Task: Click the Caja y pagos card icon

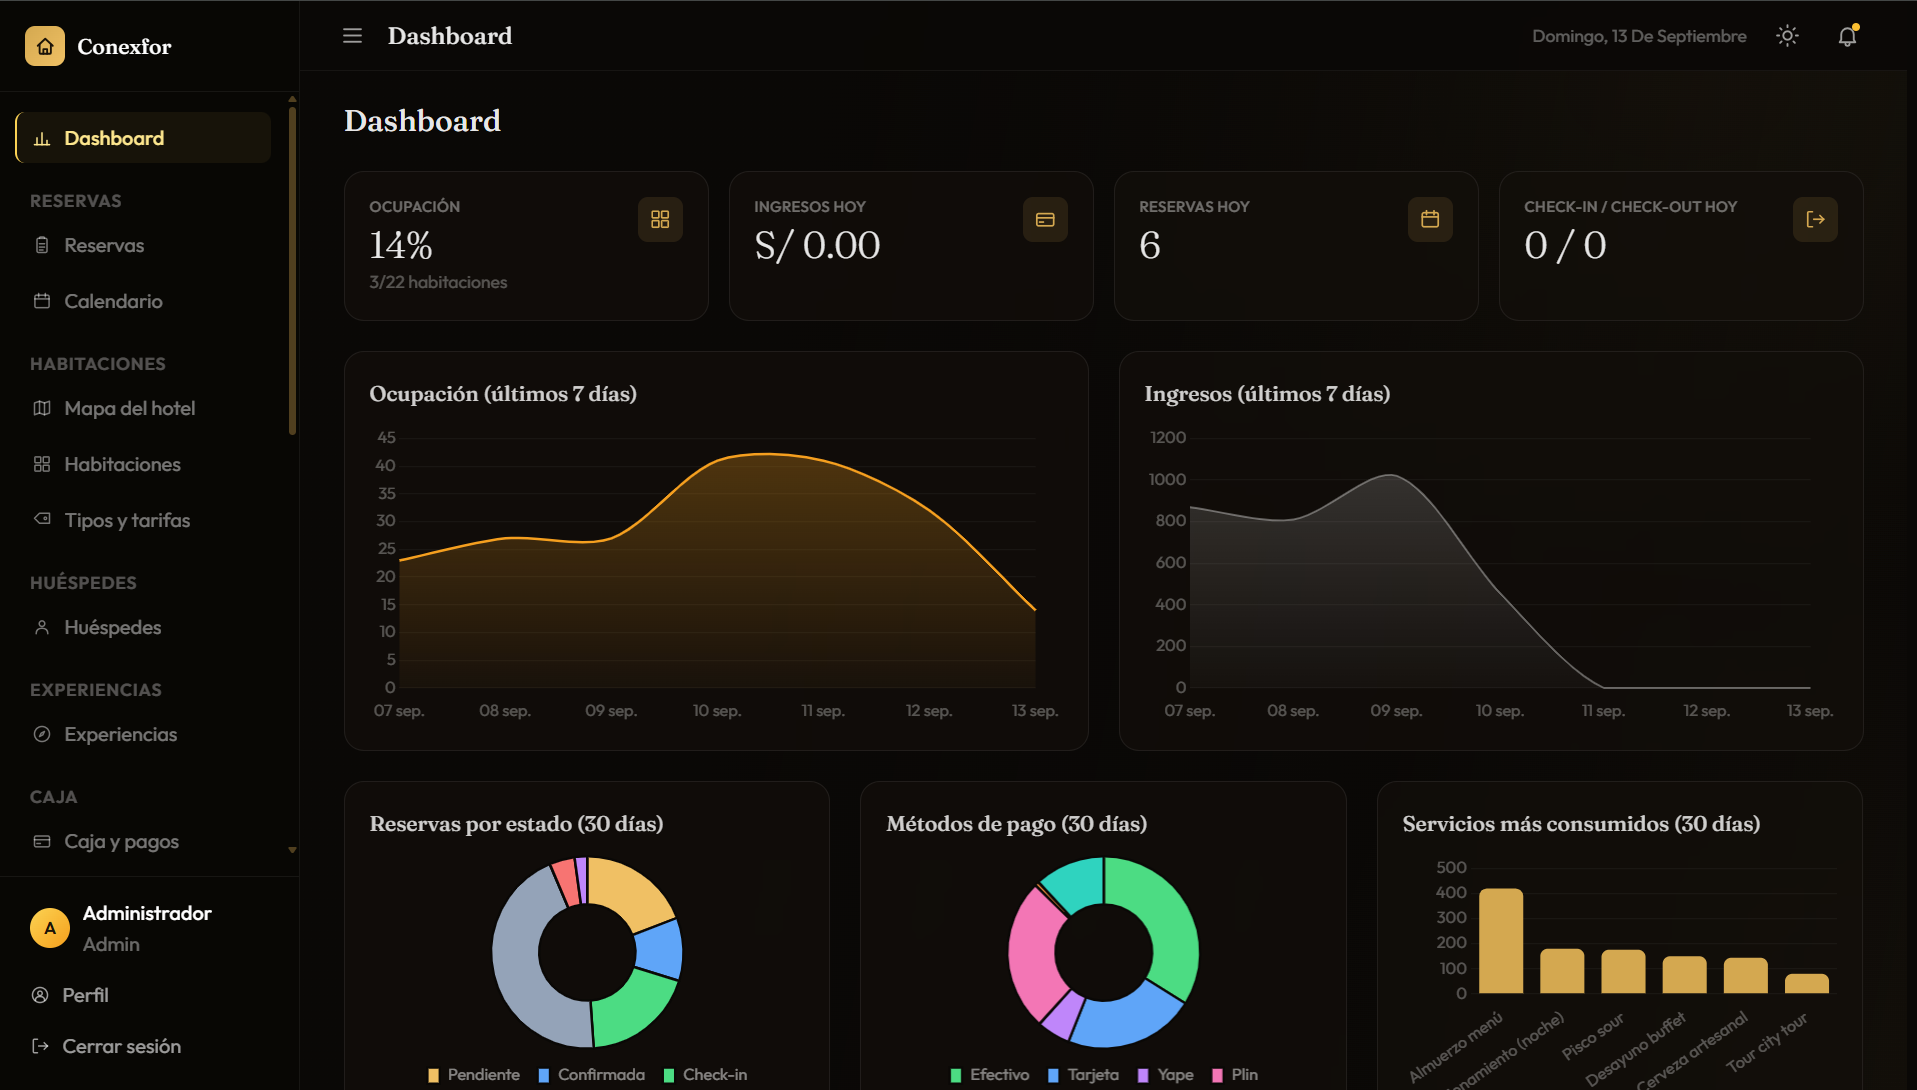Action: 42,841
